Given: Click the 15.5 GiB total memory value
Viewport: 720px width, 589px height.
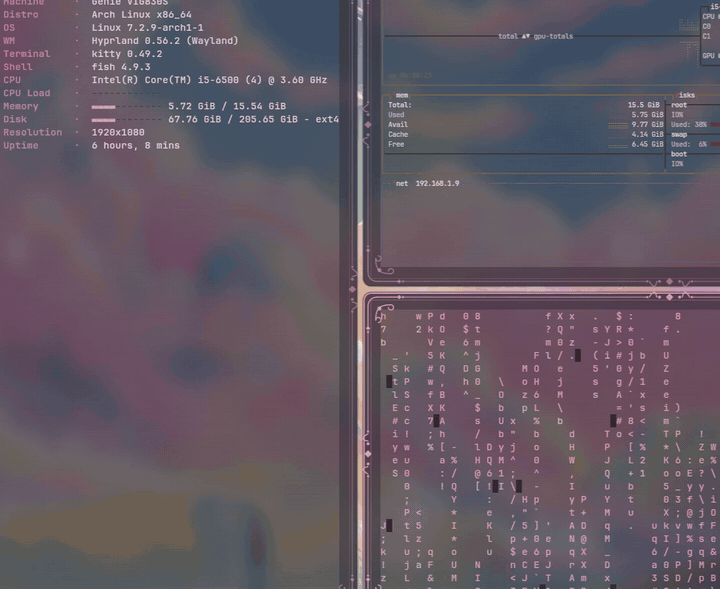Looking at the screenshot, I should tap(644, 105).
